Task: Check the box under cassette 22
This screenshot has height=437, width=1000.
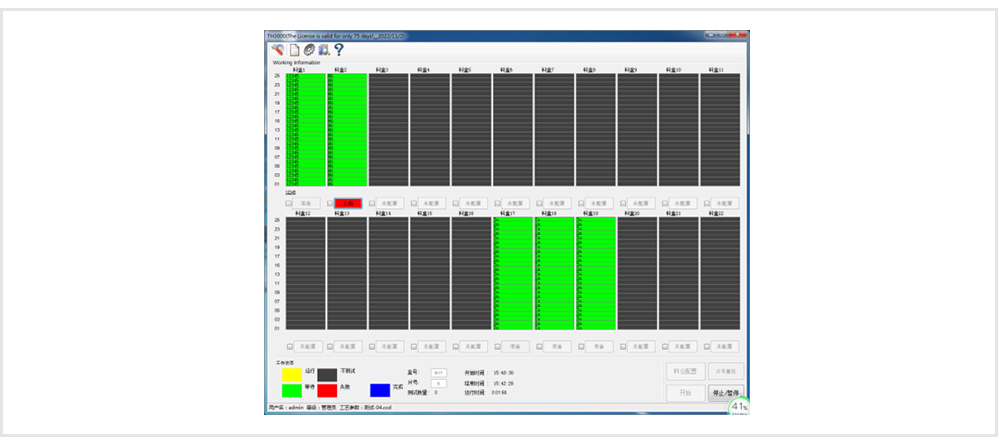Action: [x=705, y=347]
